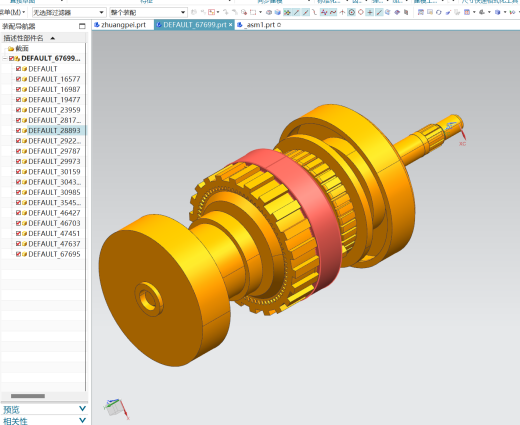
Task: Switch to the DEFAULT_67699.prt tab
Action: [195, 25]
